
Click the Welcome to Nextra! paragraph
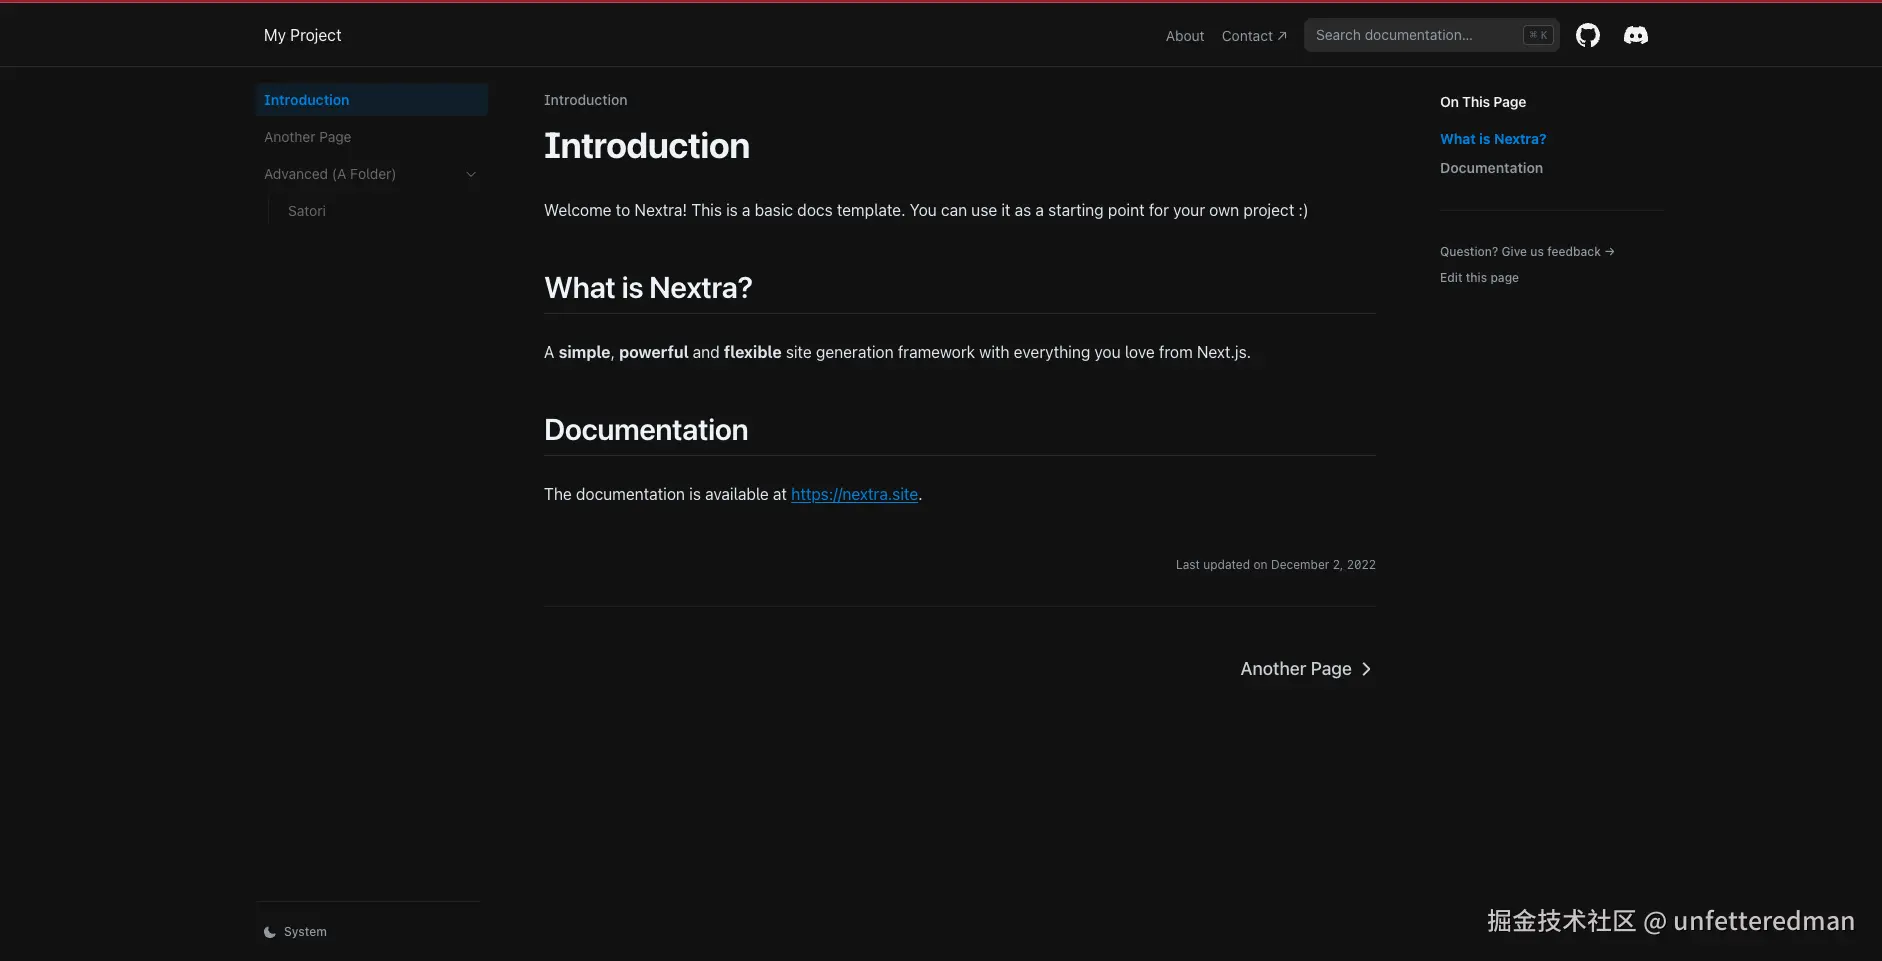click(x=926, y=210)
